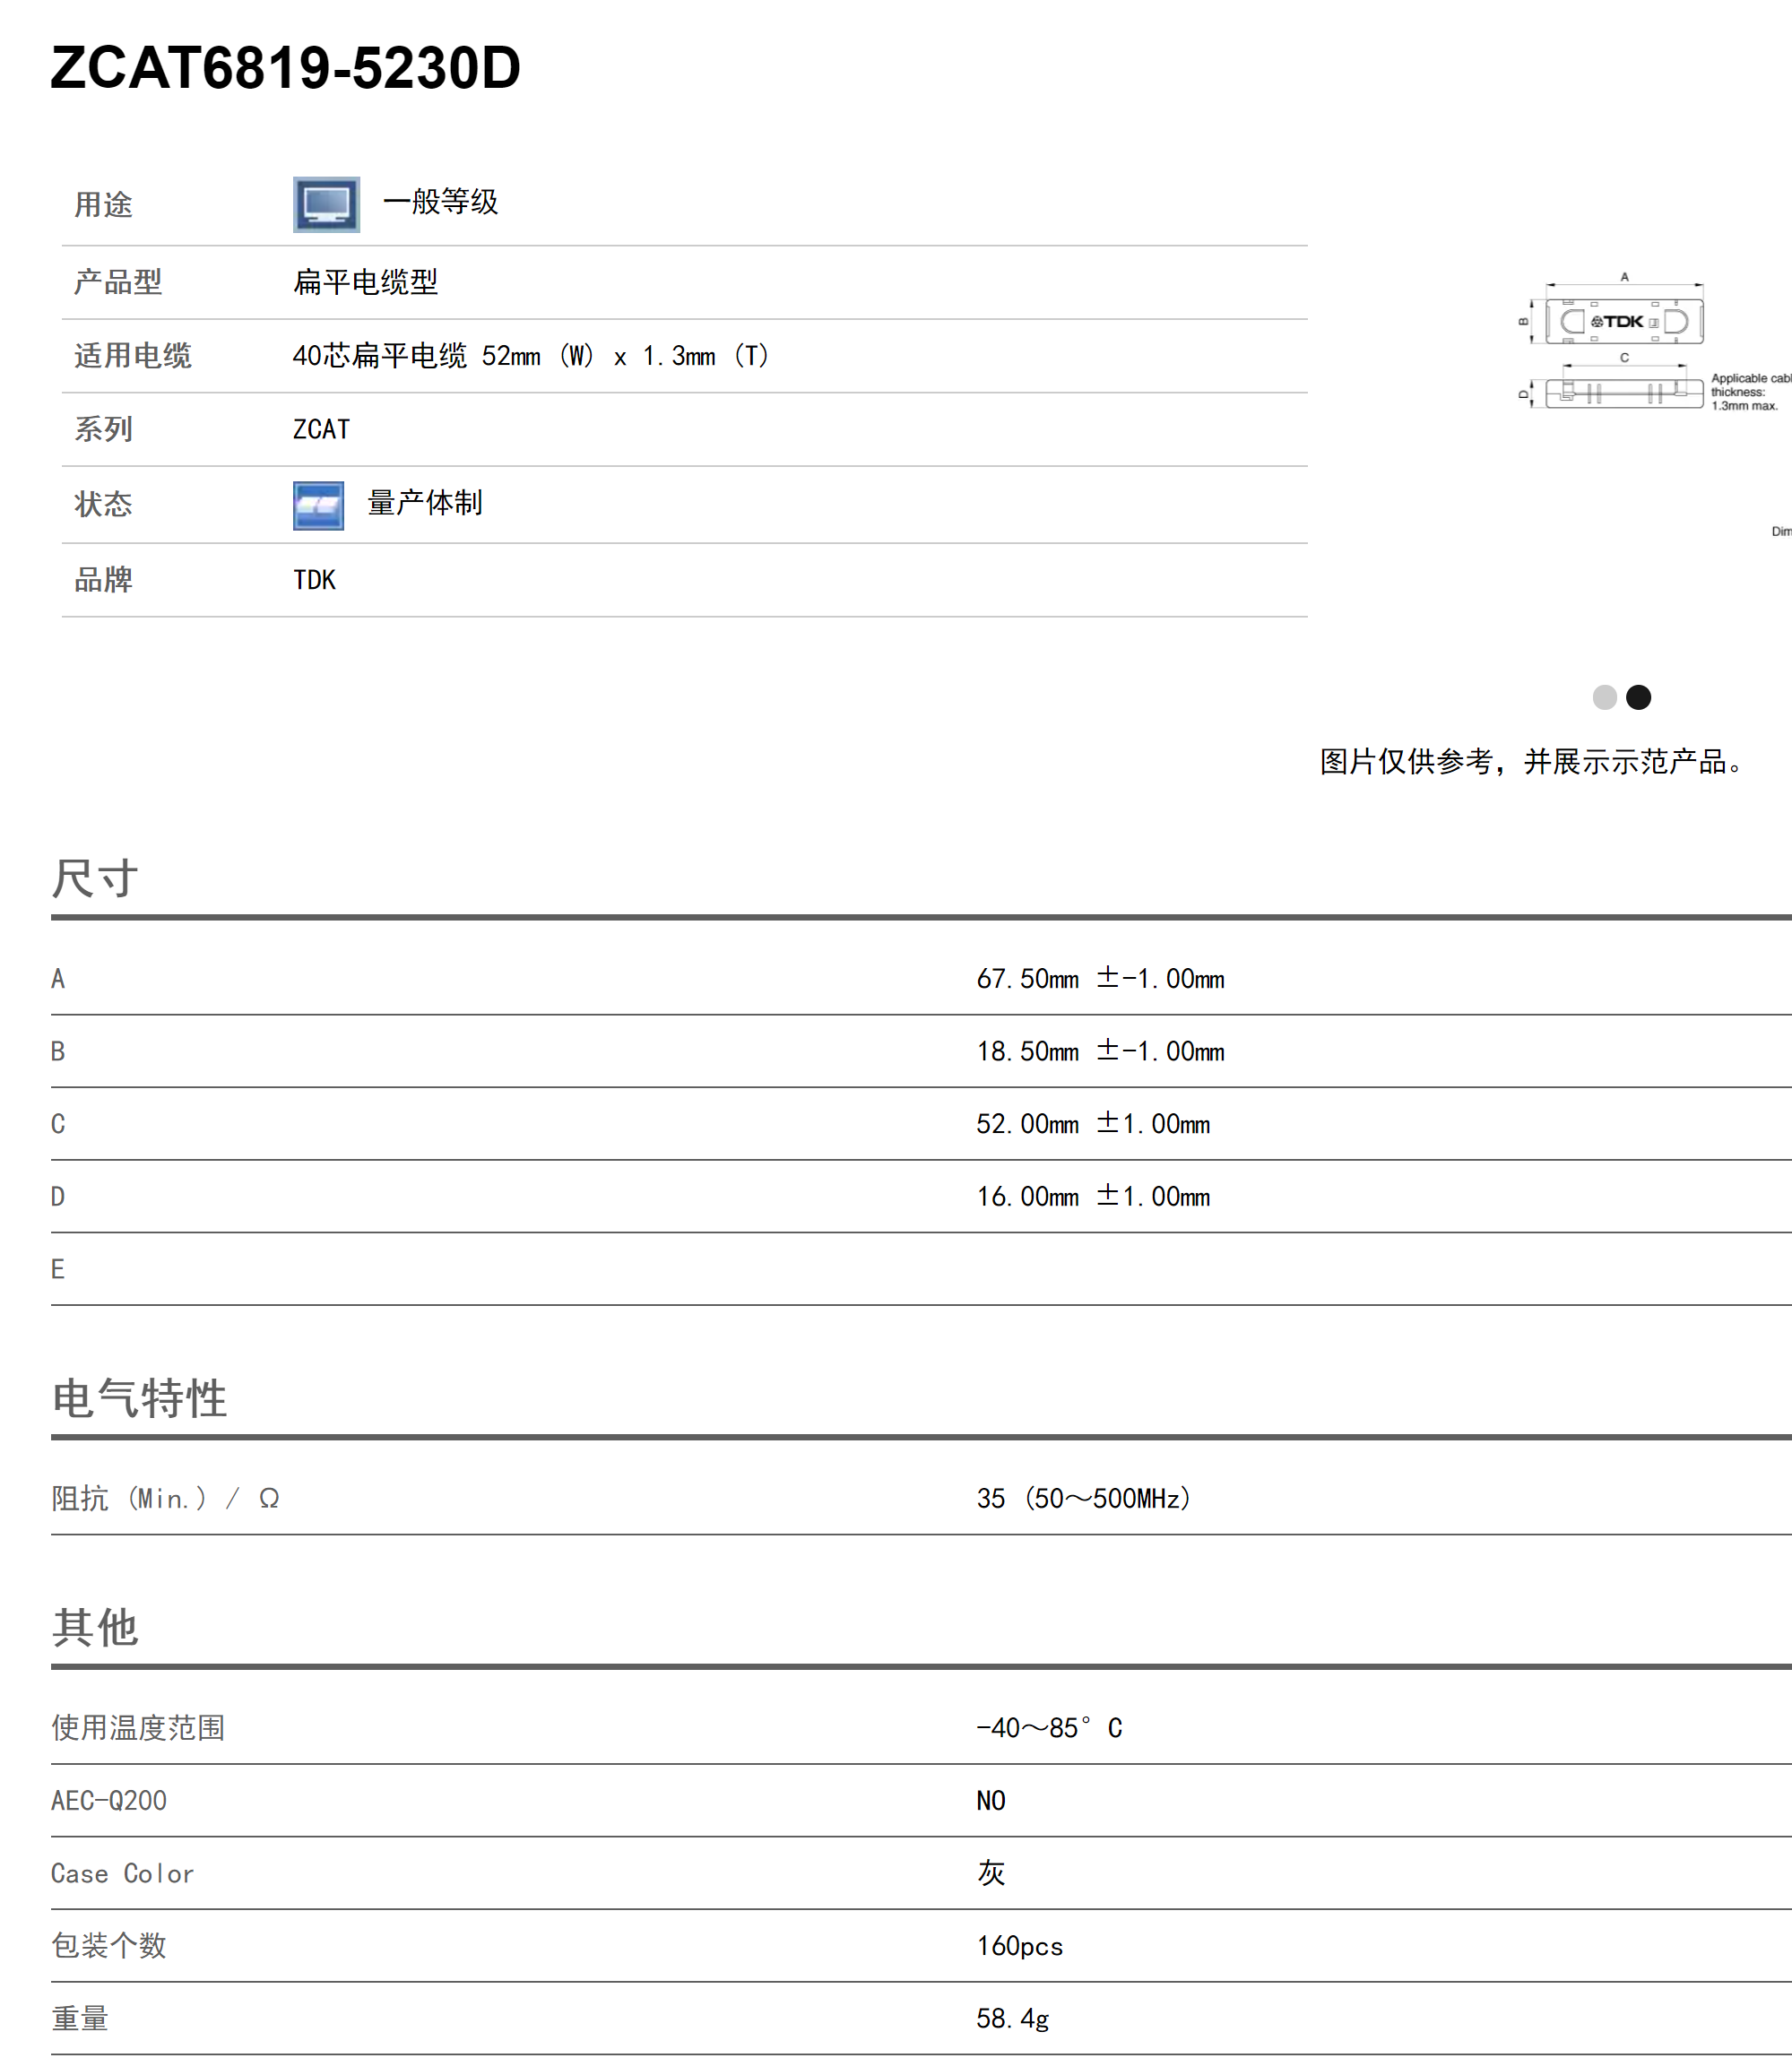Click the mass production status icon
The width and height of the screenshot is (1792, 2058).
pos(318,505)
